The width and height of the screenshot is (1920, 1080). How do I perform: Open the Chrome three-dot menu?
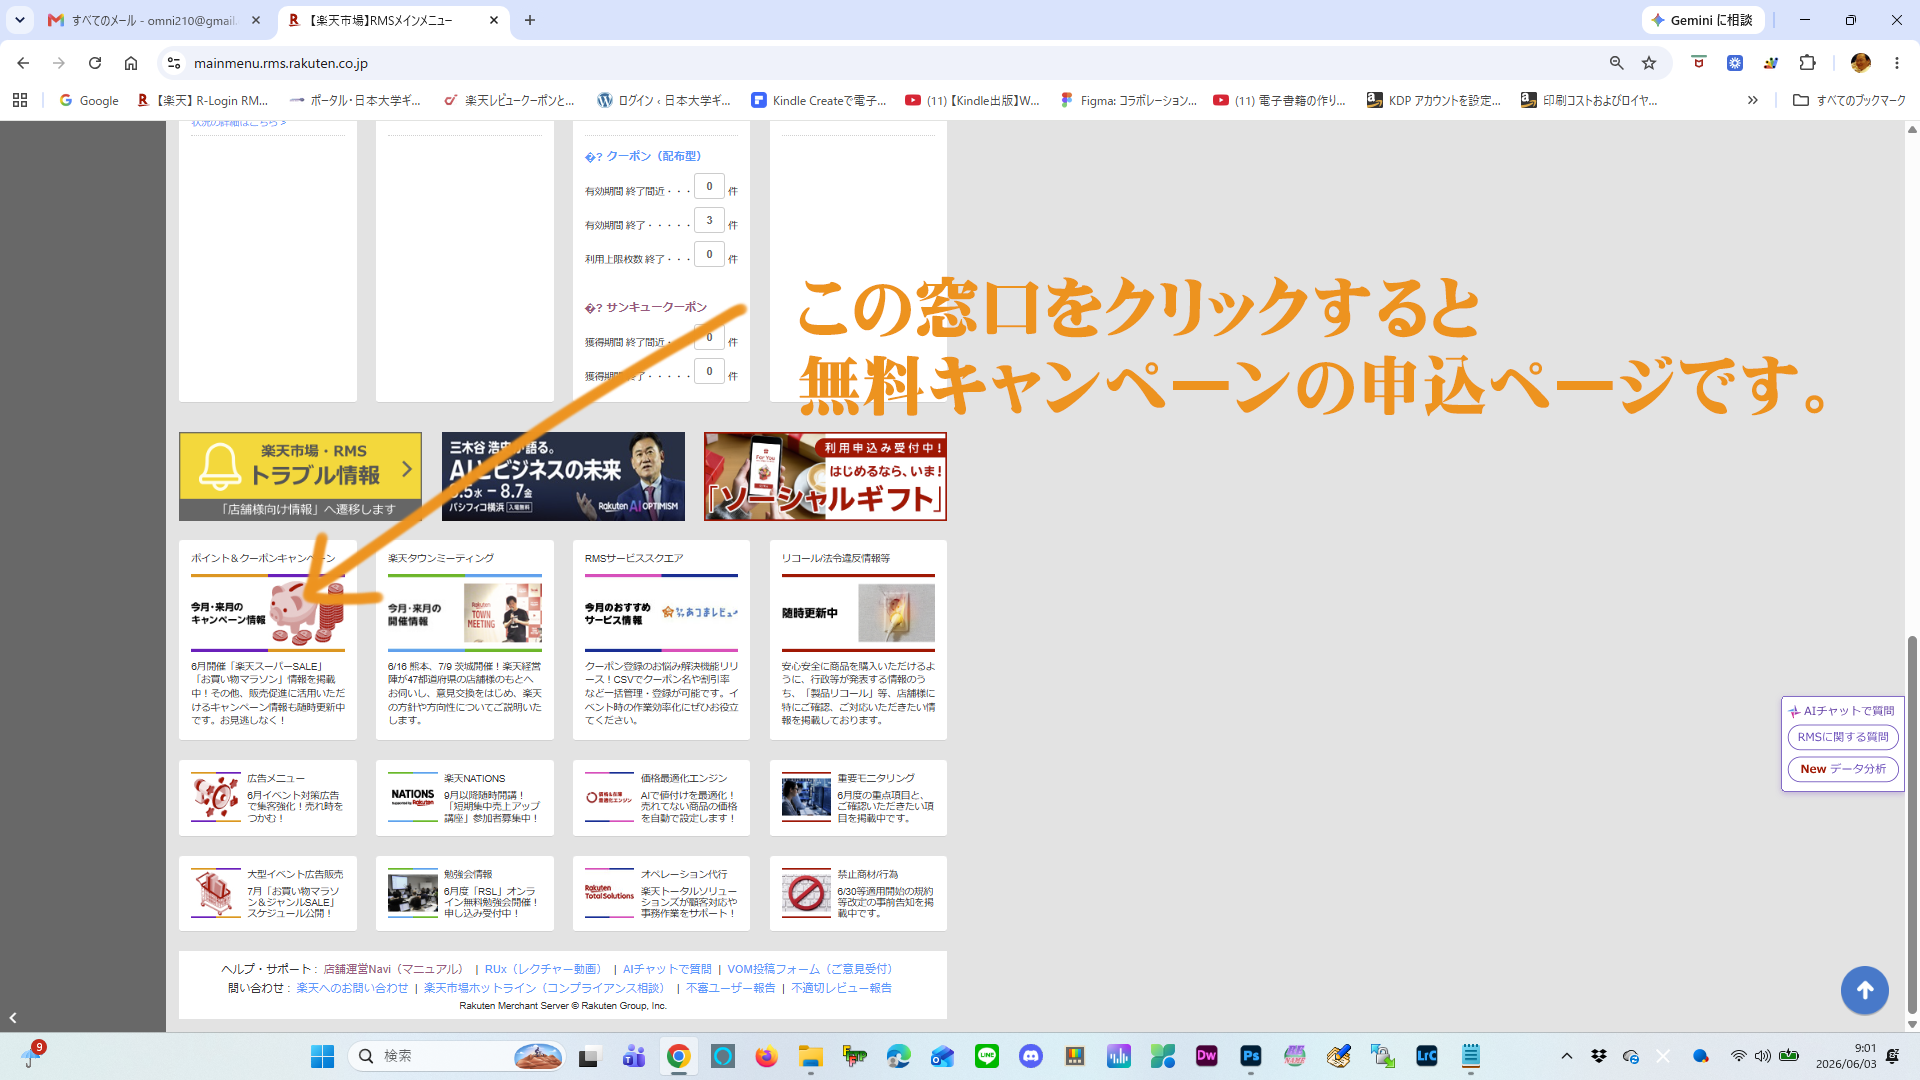(1896, 63)
